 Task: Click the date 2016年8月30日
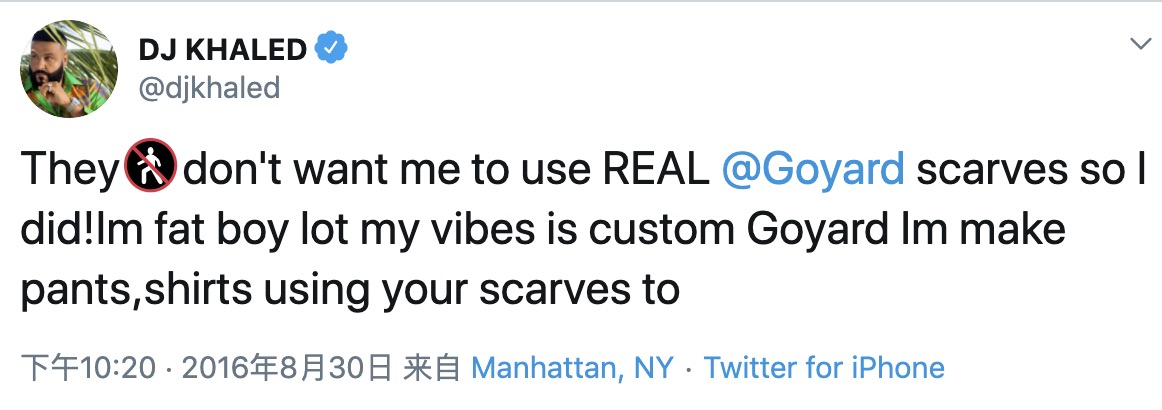pyautogui.click(x=285, y=368)
